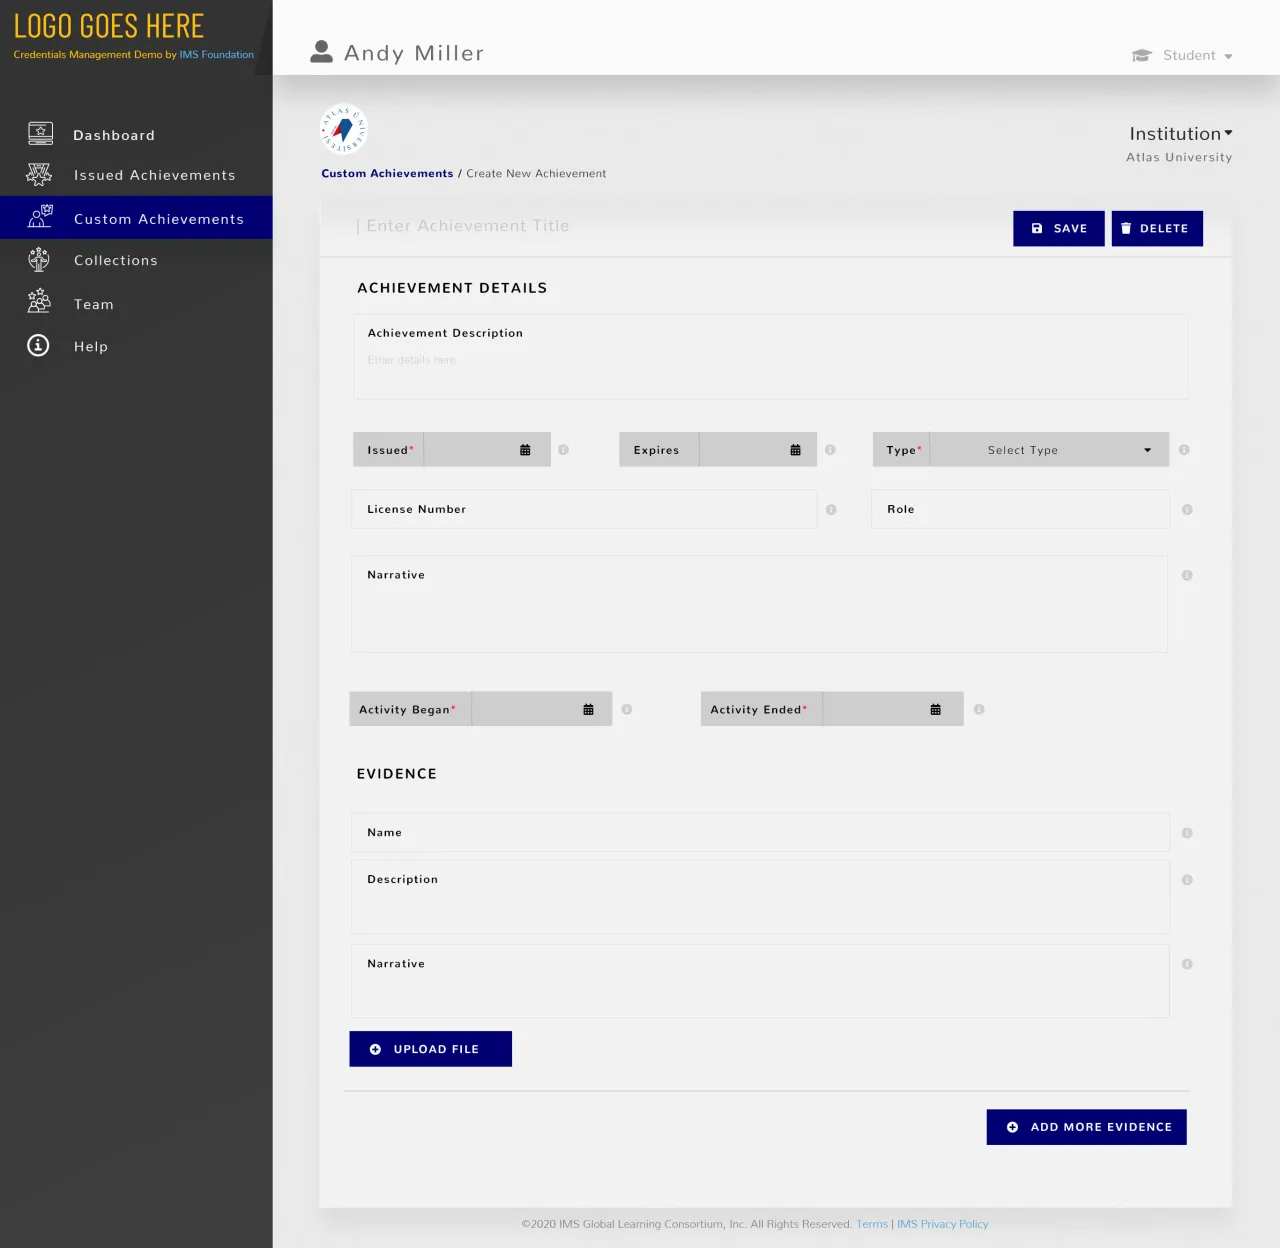Open the Issued date calendar icon
Viewport: 1280px width, 1248px height.
click(x=525, y=450)
